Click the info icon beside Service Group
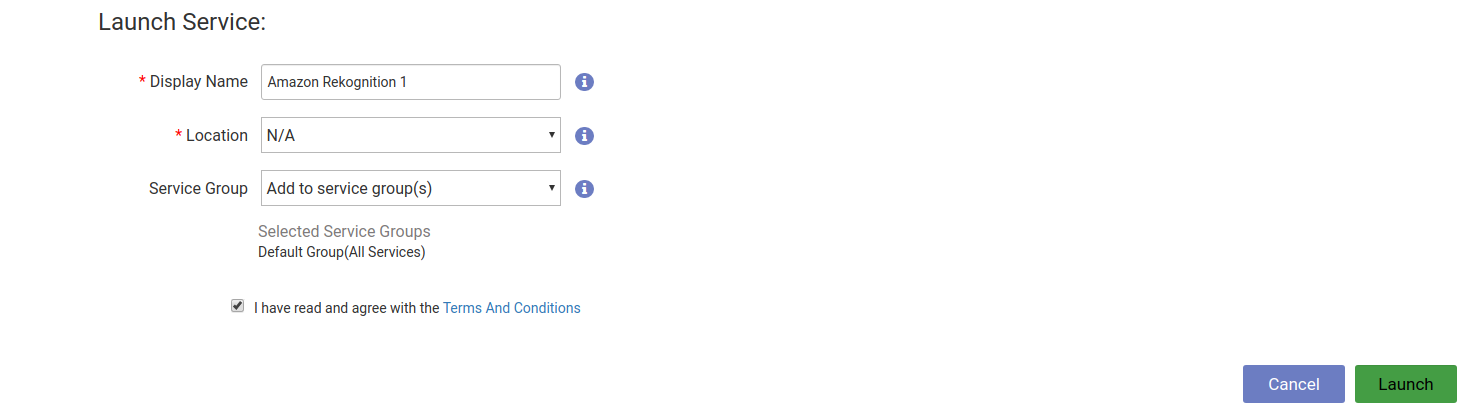 click(x=585, y=188)
